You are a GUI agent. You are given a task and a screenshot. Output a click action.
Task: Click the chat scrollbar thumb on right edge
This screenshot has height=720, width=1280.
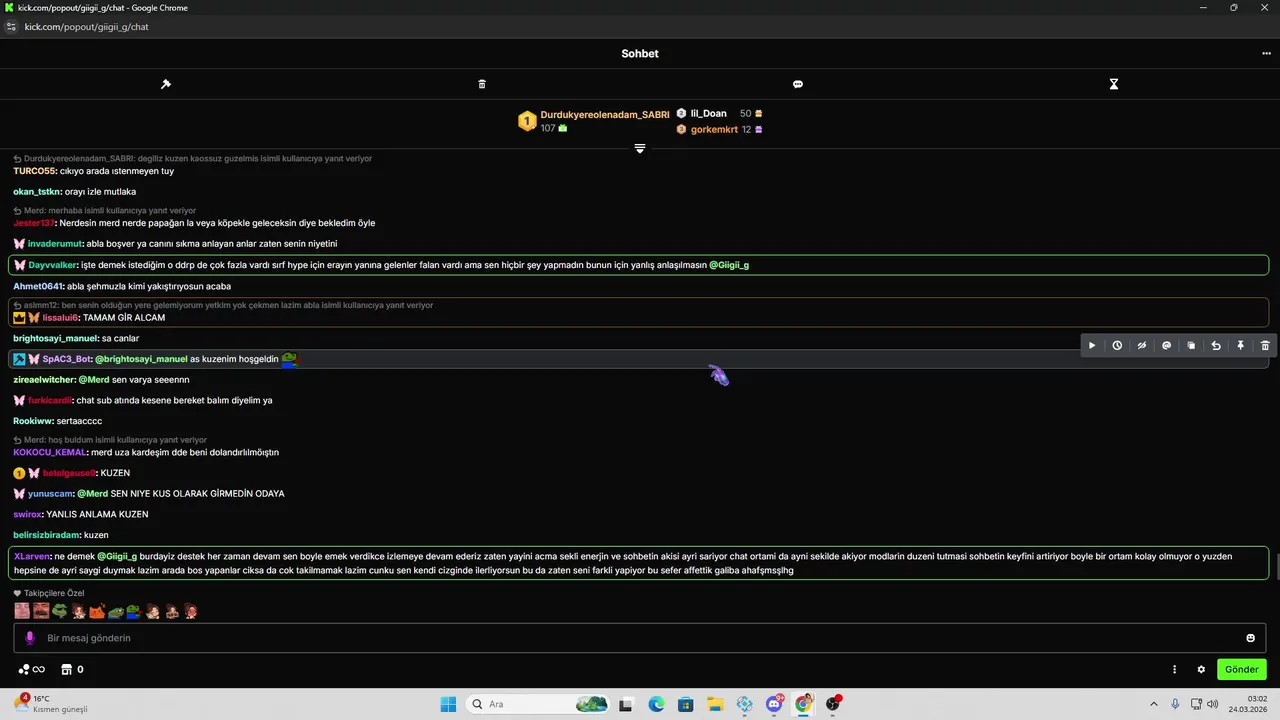coord(1276,566)
